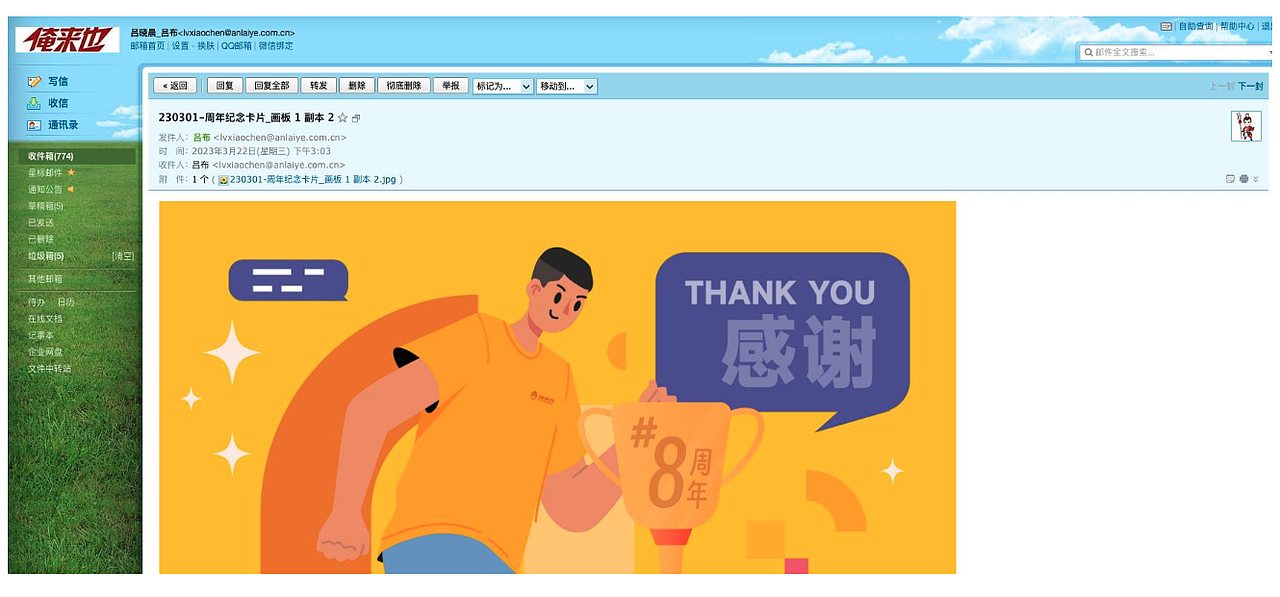Image resolution: width=1280 pixels, height=597 pixels.
Task: Click the 写信 compose mail icon
Action: click(x=34, y=81)
